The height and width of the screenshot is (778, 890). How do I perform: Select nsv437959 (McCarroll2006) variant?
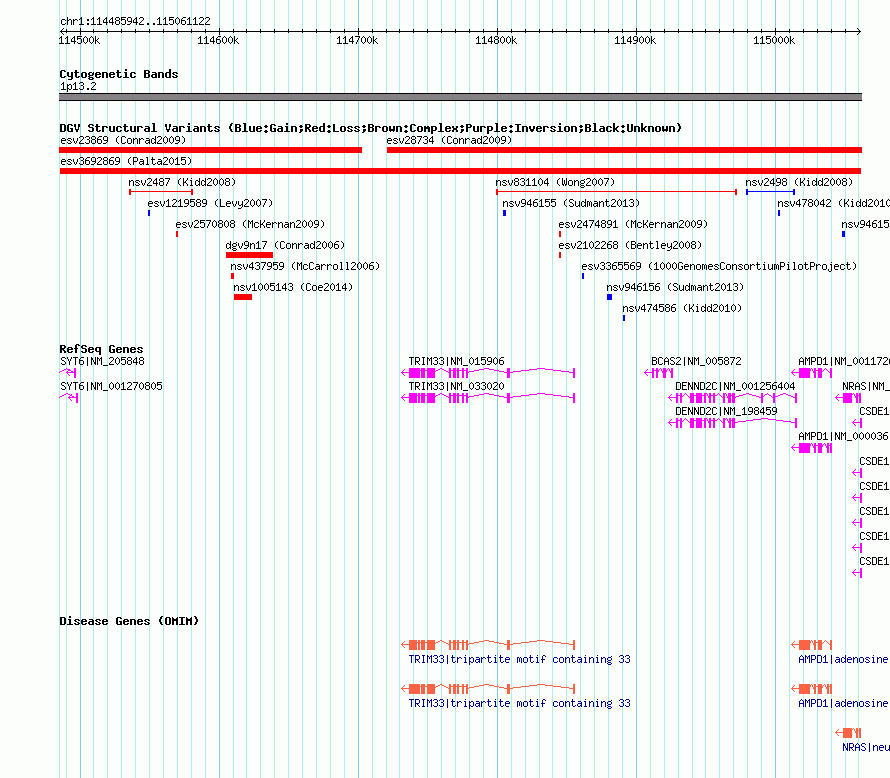click(x=305, y=266)
